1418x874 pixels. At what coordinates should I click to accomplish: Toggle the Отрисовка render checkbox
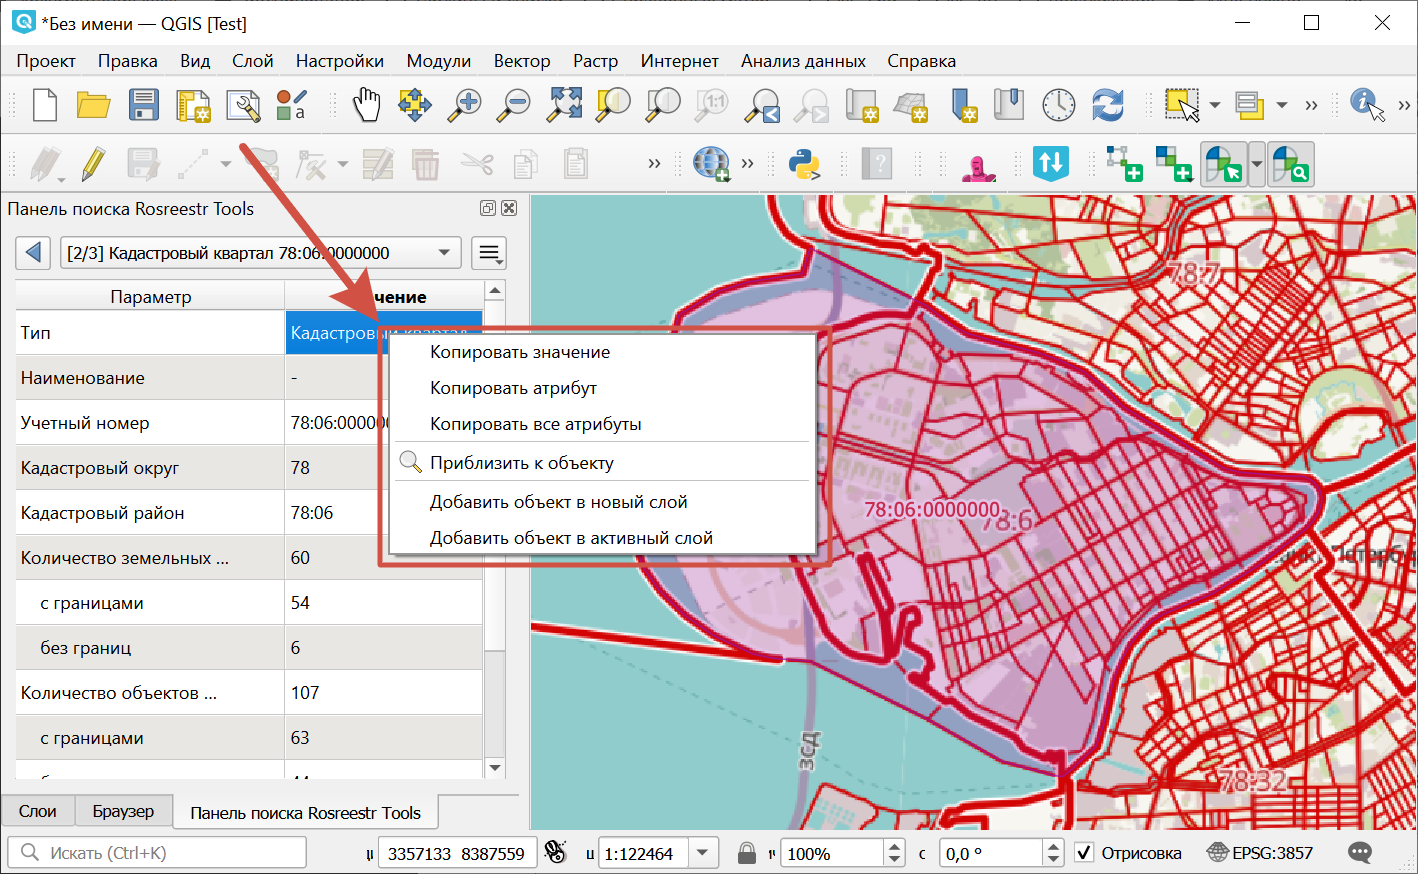(1084, 853)
